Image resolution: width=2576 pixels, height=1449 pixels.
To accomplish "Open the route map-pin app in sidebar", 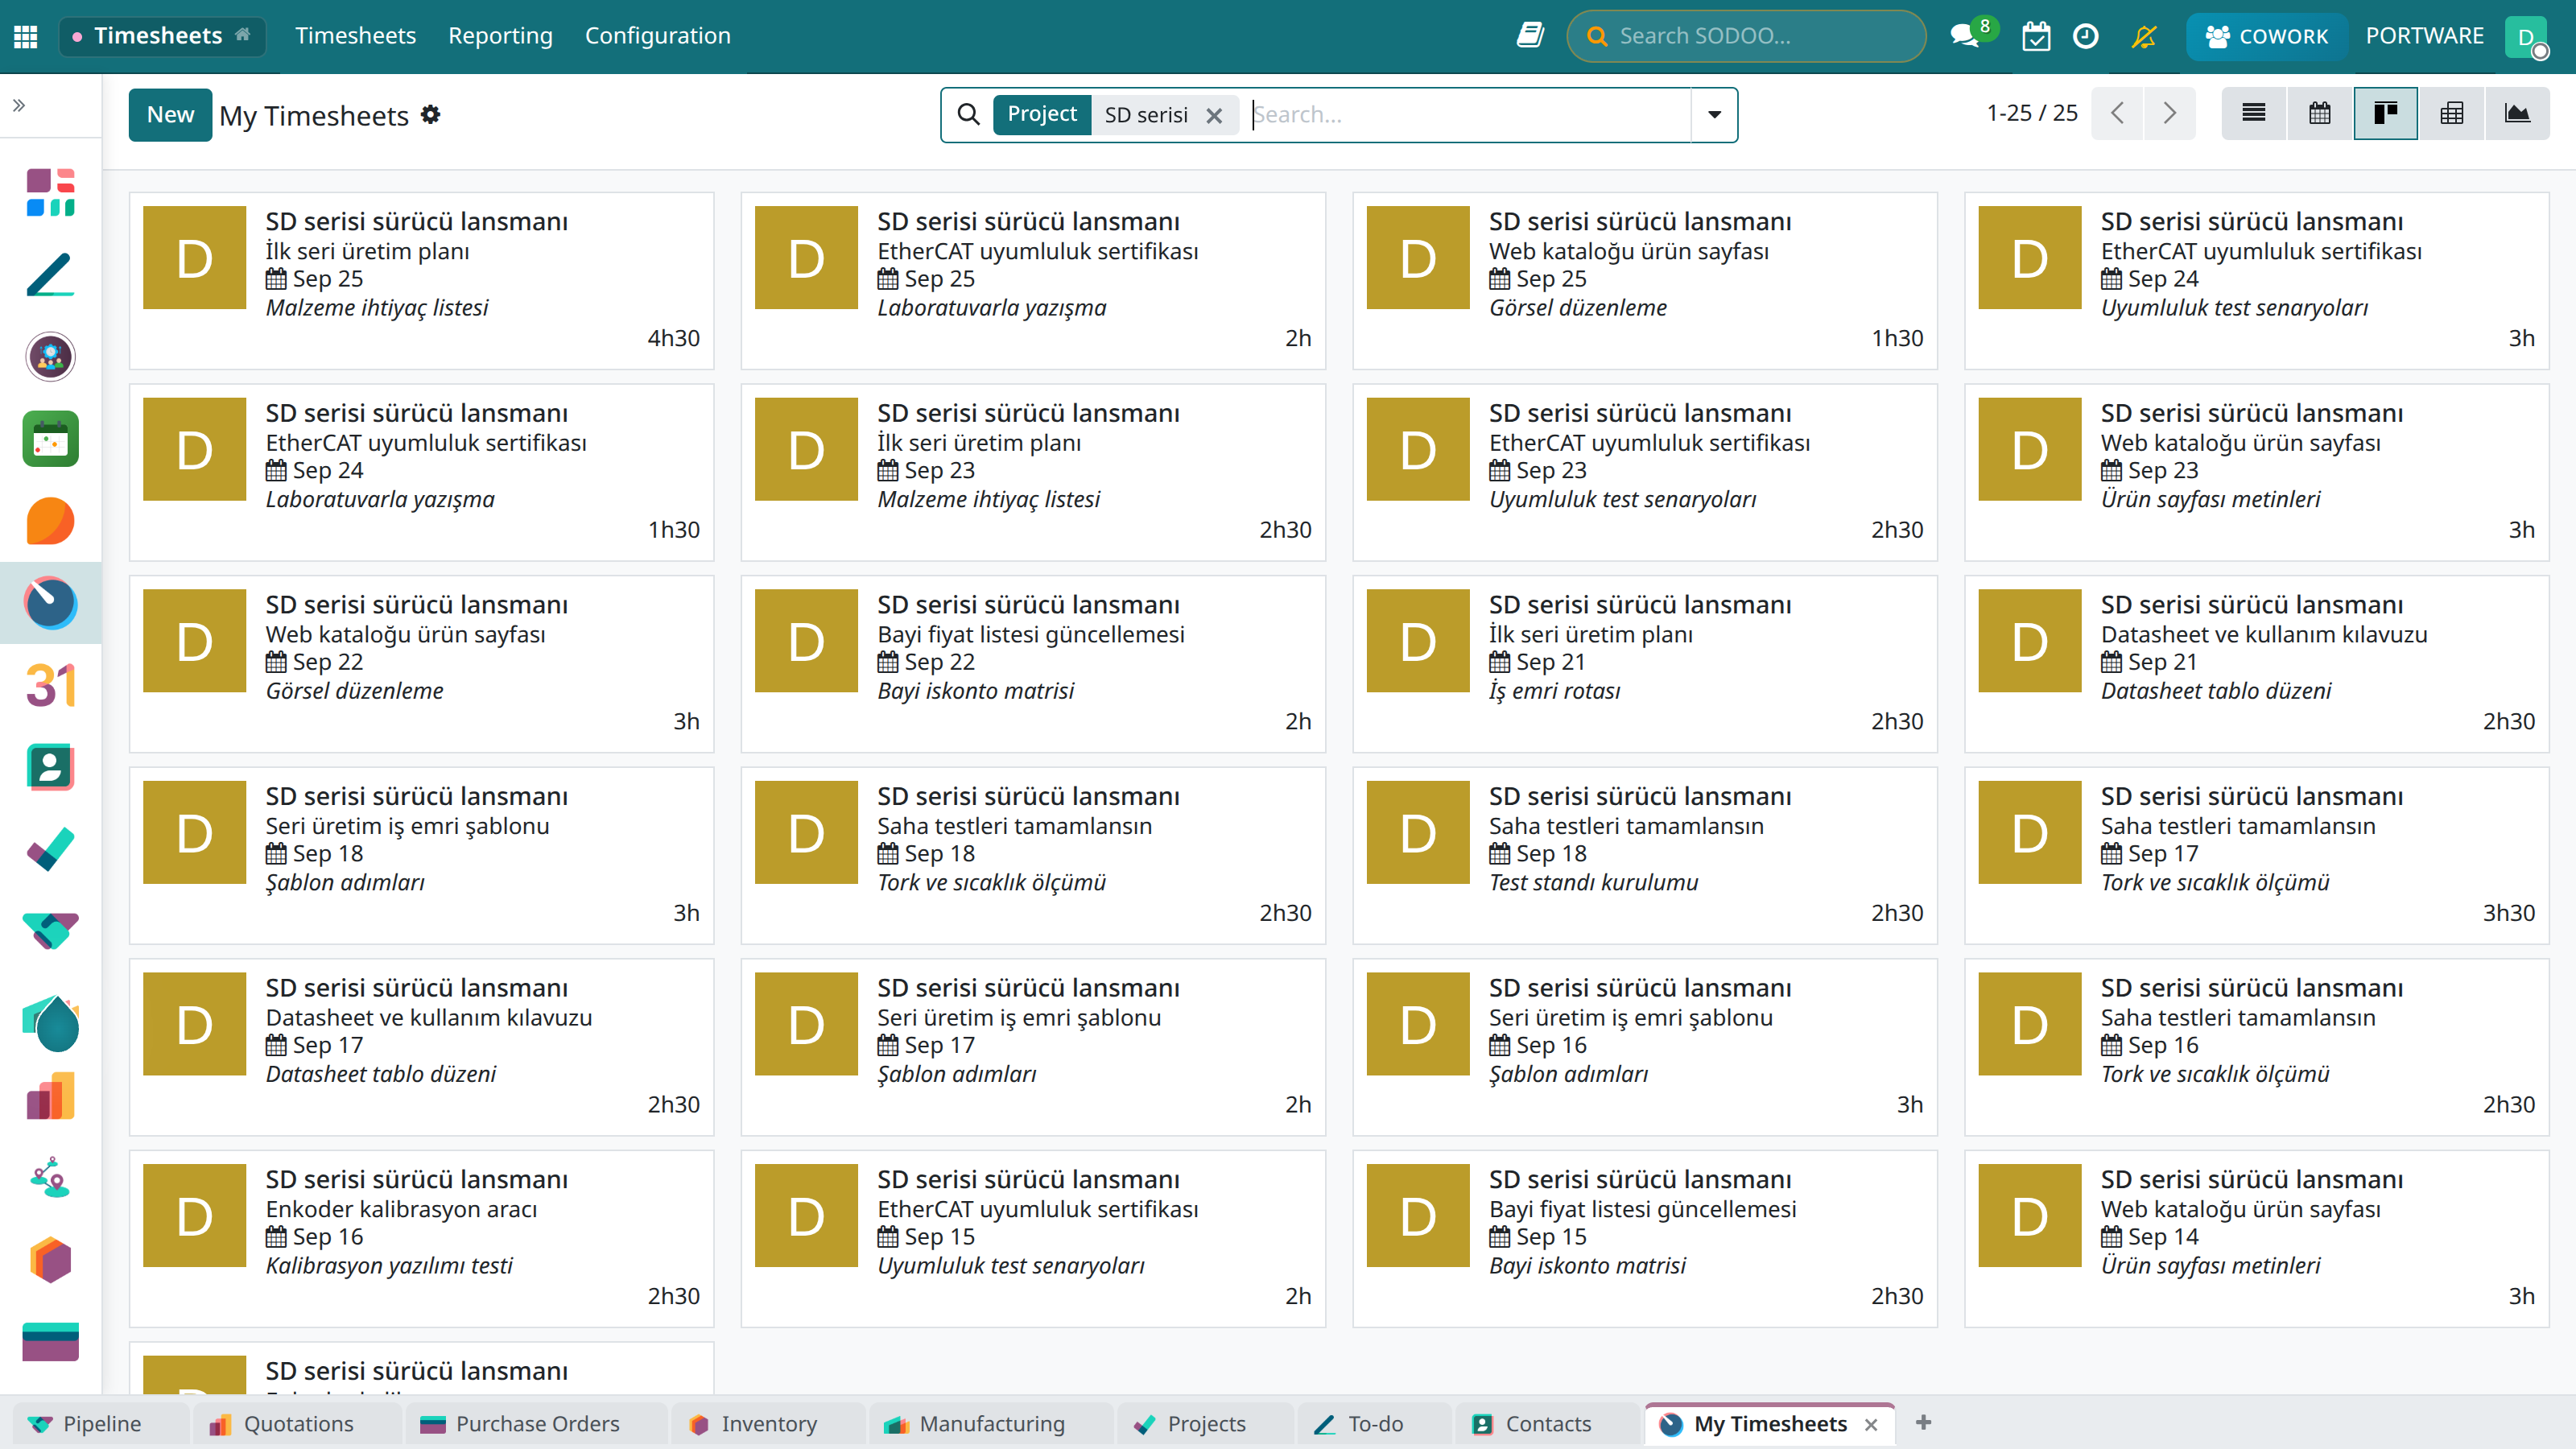I will 50,1178.
